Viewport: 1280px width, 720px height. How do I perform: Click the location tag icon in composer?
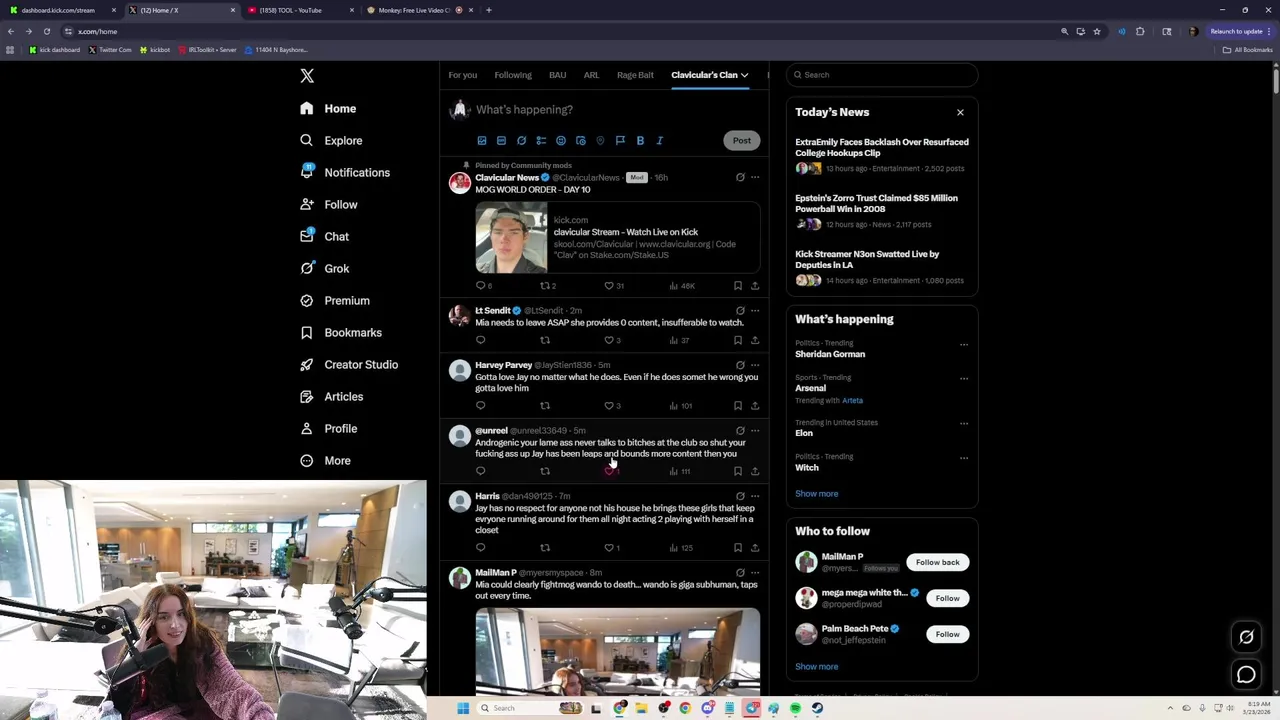click(600, 141)
